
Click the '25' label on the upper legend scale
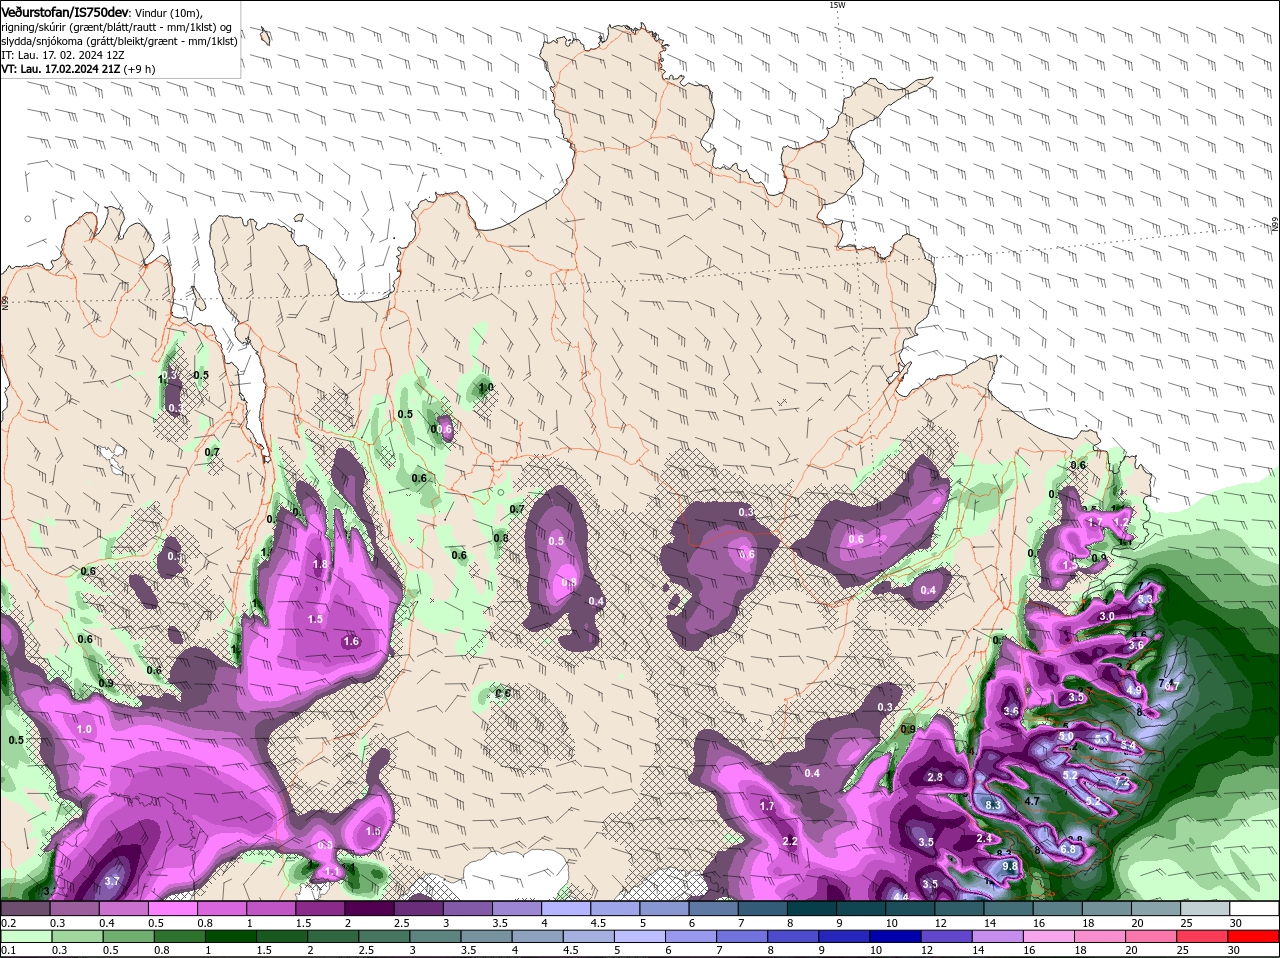pos(1186,922)
